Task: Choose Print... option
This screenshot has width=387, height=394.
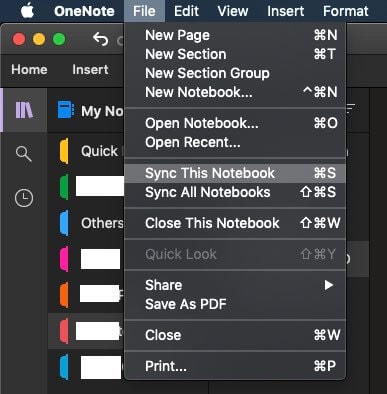Action: coord(235,366)
